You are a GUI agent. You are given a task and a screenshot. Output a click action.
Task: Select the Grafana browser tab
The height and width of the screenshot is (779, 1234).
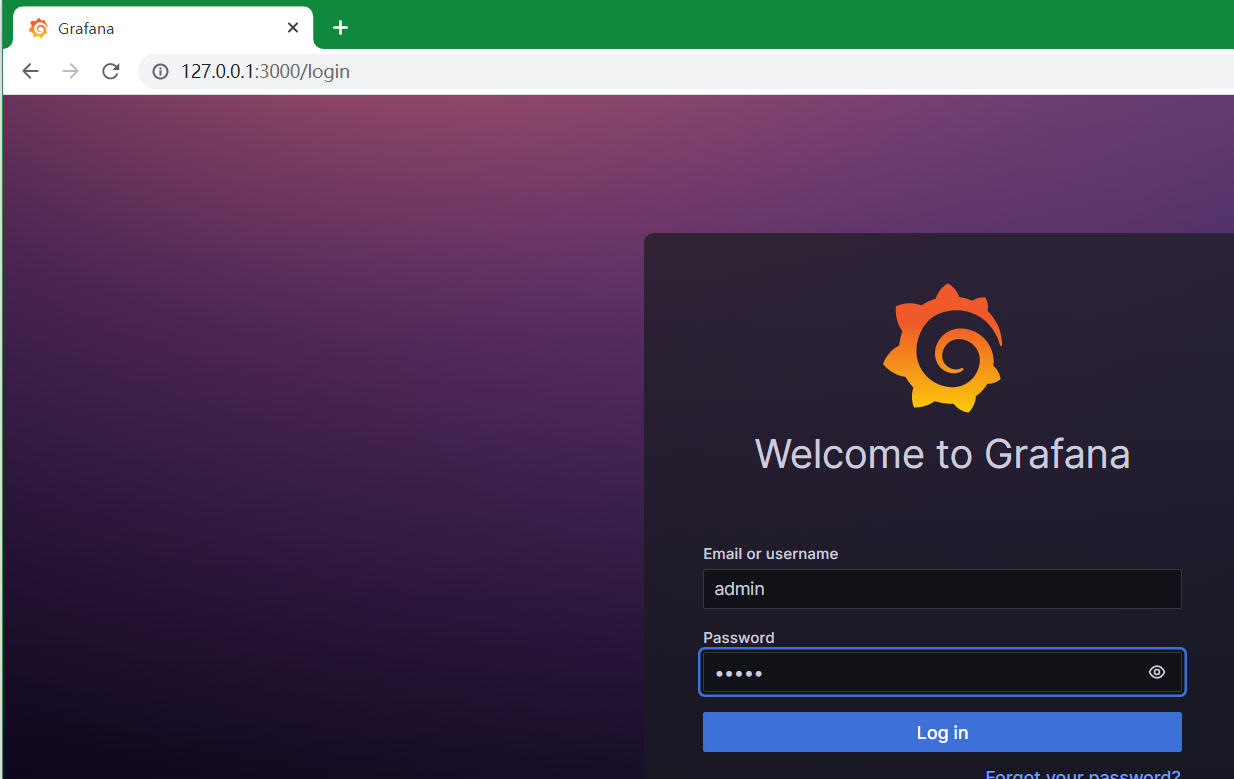(x=163, y=28)
